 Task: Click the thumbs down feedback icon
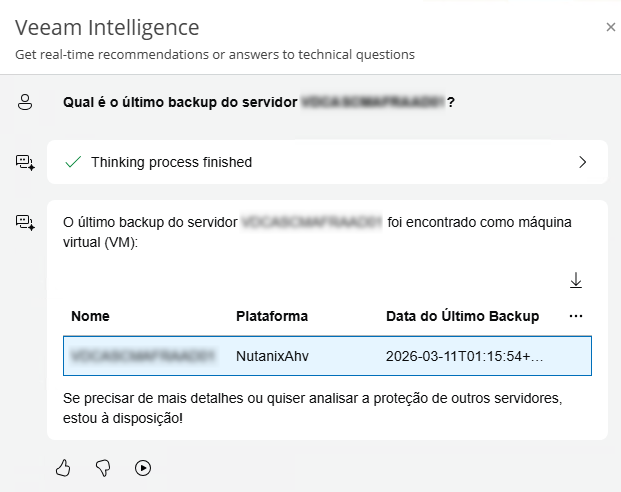tap(102, 467)
